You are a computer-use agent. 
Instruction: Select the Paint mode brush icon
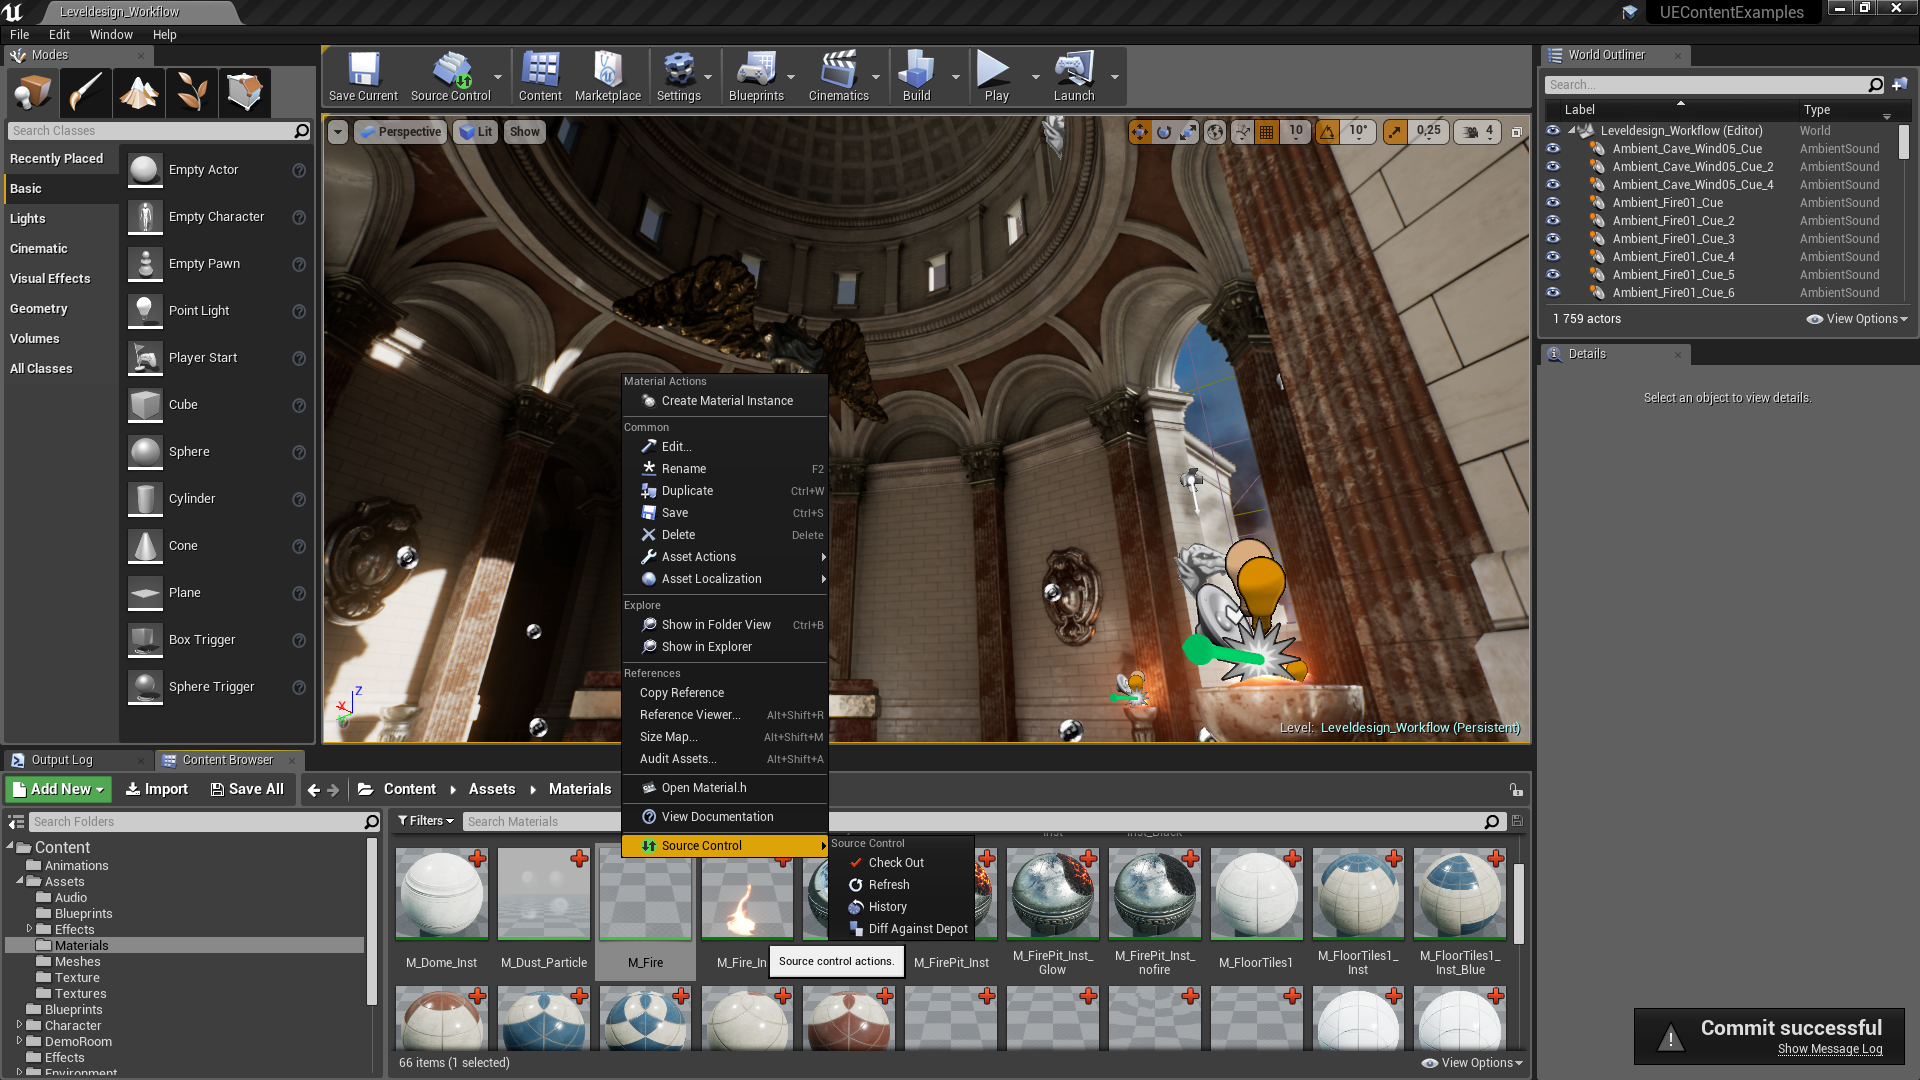click(x=85, y=92)
